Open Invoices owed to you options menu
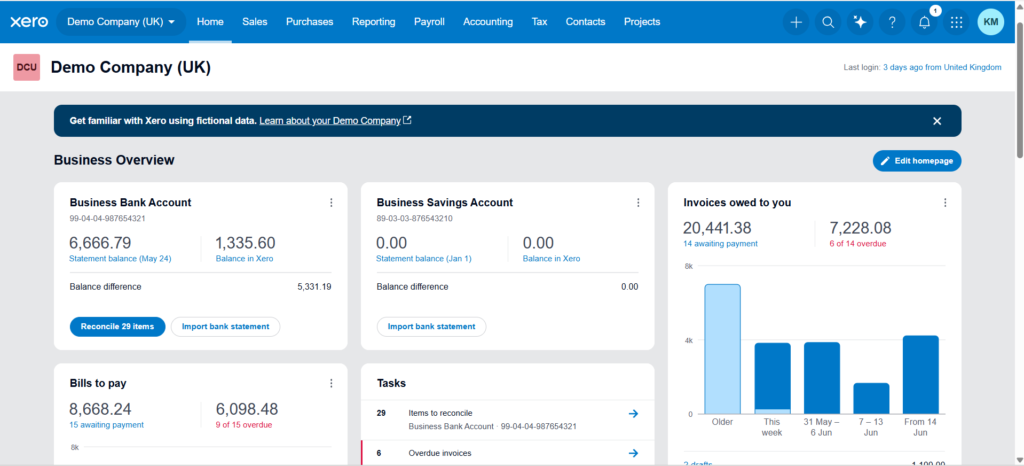 945,203
